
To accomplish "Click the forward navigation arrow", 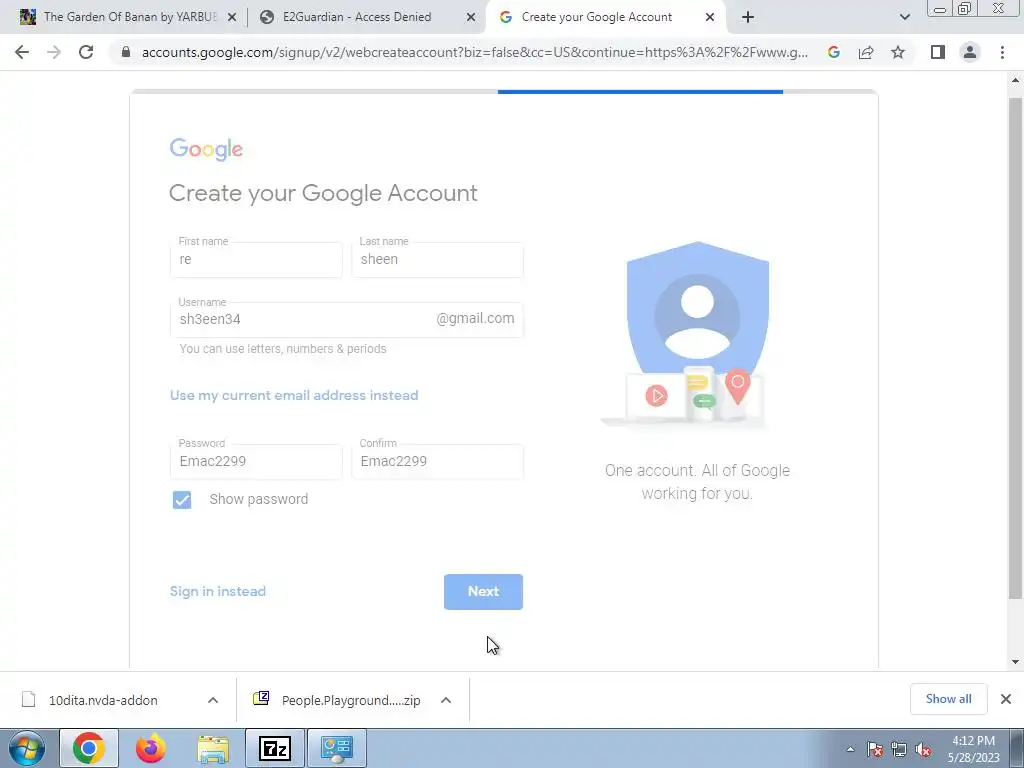I will (x=54, y=52).
